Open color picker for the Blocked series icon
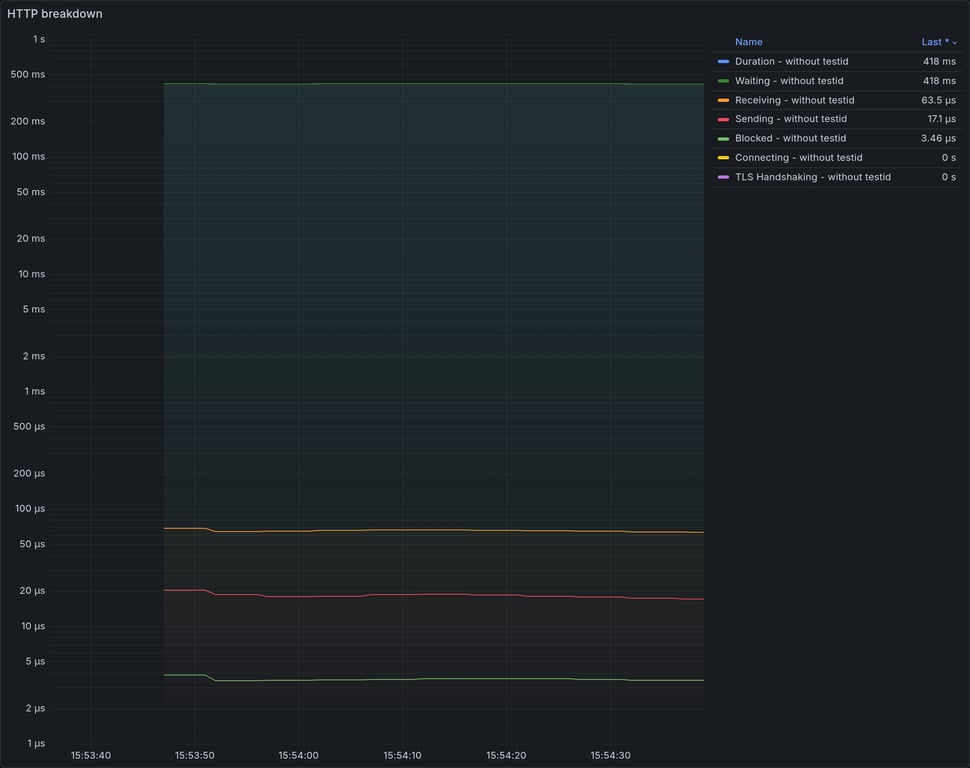Image resolution: width=970 pixels, height=768 pixels. tap(722, 137)
